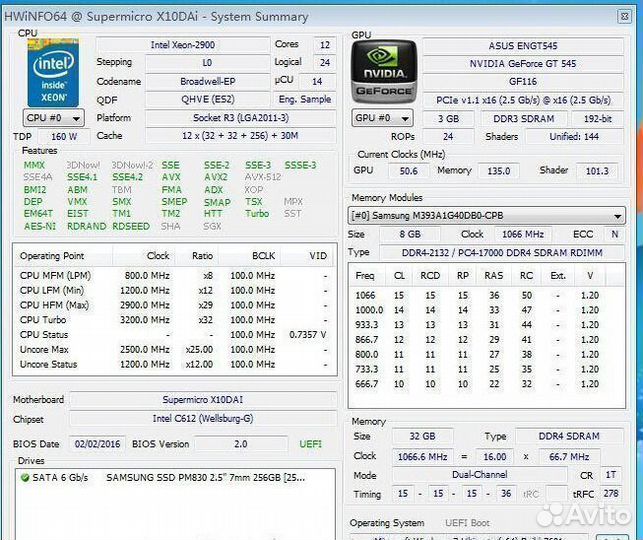Select the 666.7 frequency timing row
Image resolution: width=643 pixels, height=540 pixels.
coord(486,384)
